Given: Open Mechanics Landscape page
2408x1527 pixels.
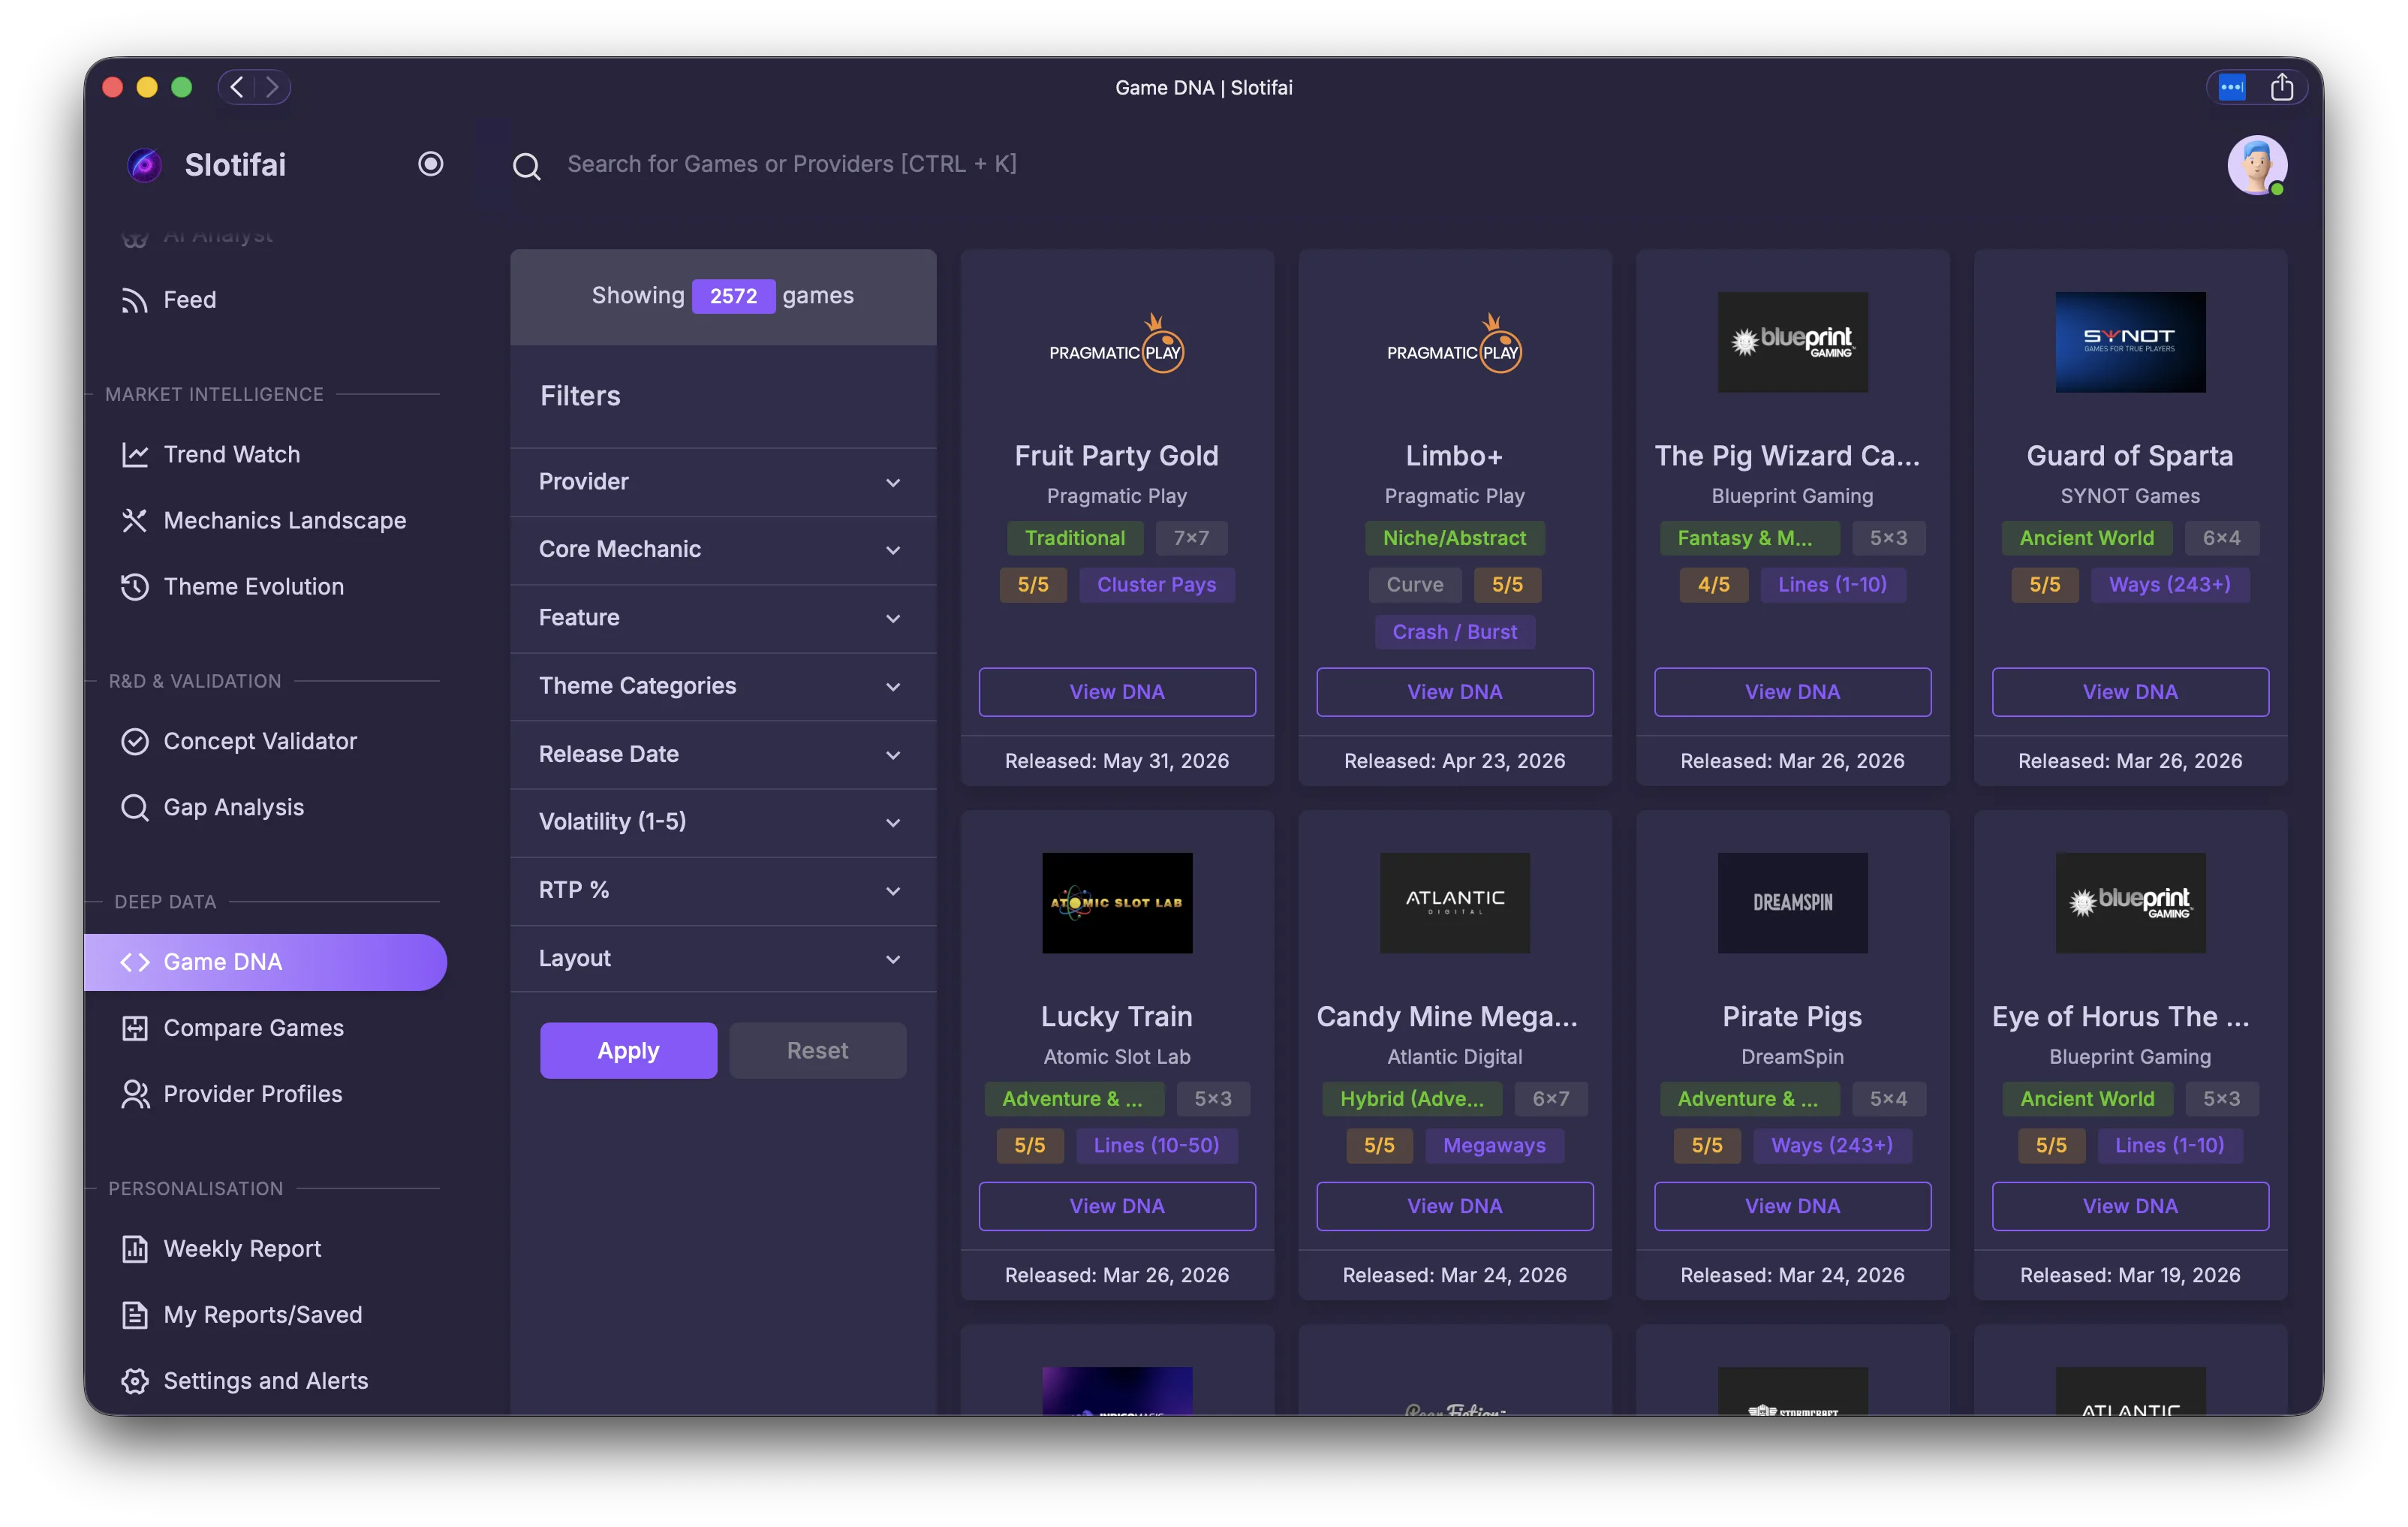Looking at the screenshot, I should [265, 520].
